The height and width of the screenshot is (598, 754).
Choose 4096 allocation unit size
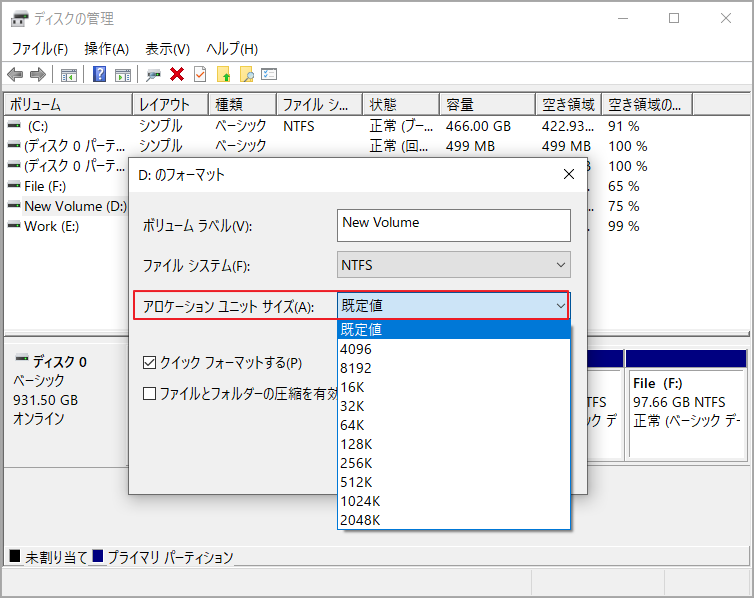454,349
